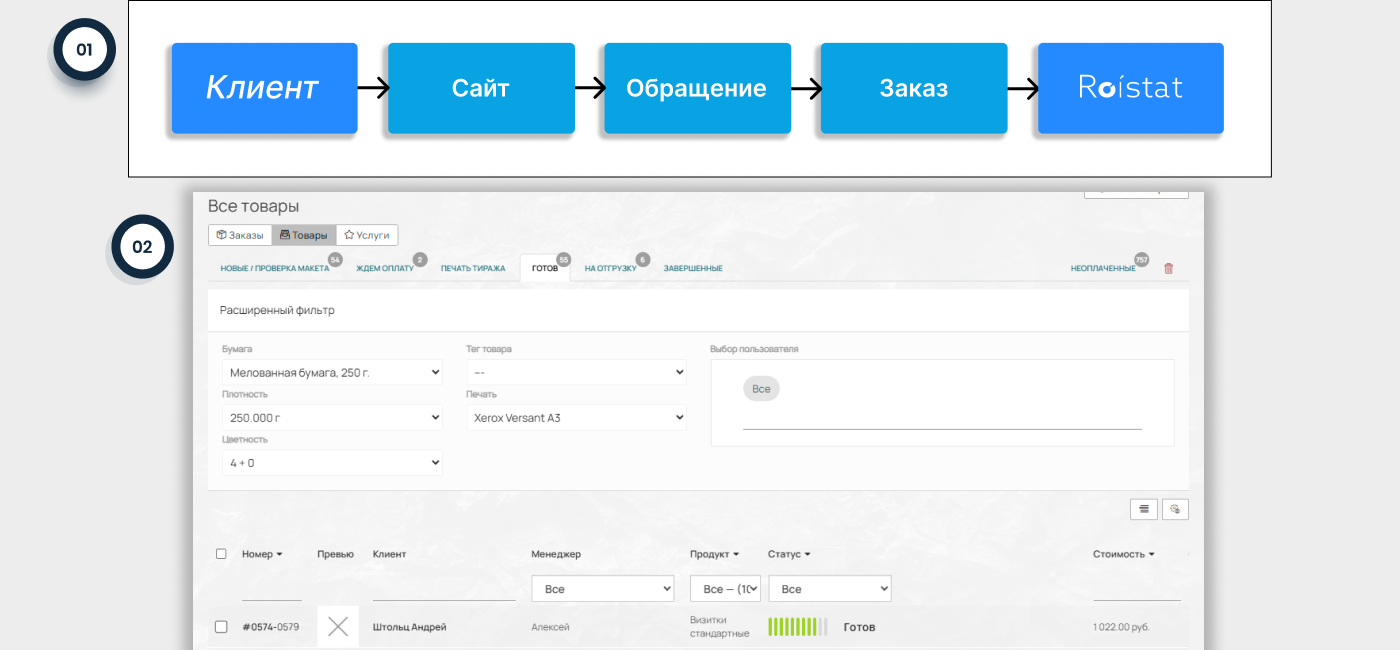Click the Roistat box in the flow diagram
The width and height of the screenshot is (1400, 650).
point(1131,88)
